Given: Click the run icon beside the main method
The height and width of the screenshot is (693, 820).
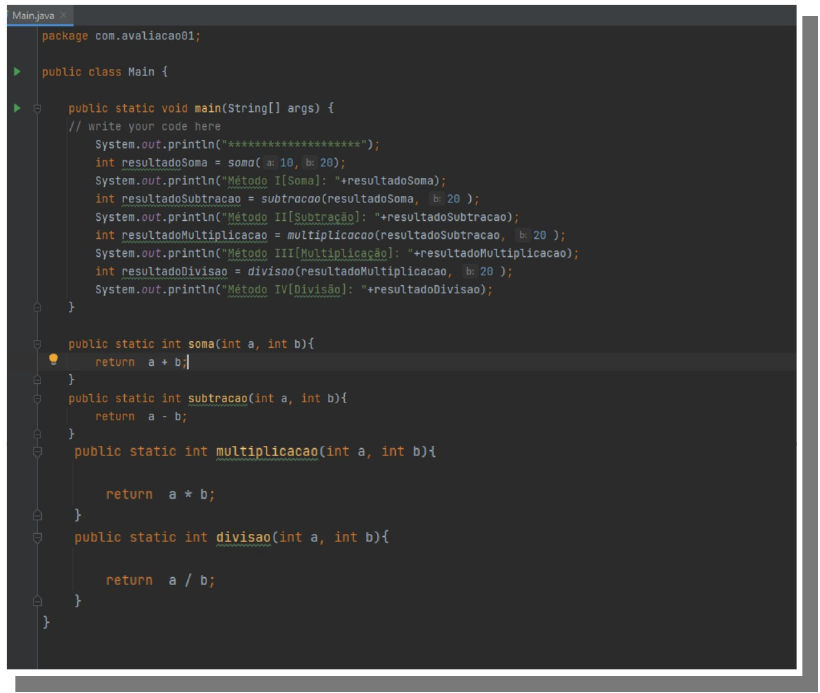Looking at the screenshot, I should pos(16,108).
